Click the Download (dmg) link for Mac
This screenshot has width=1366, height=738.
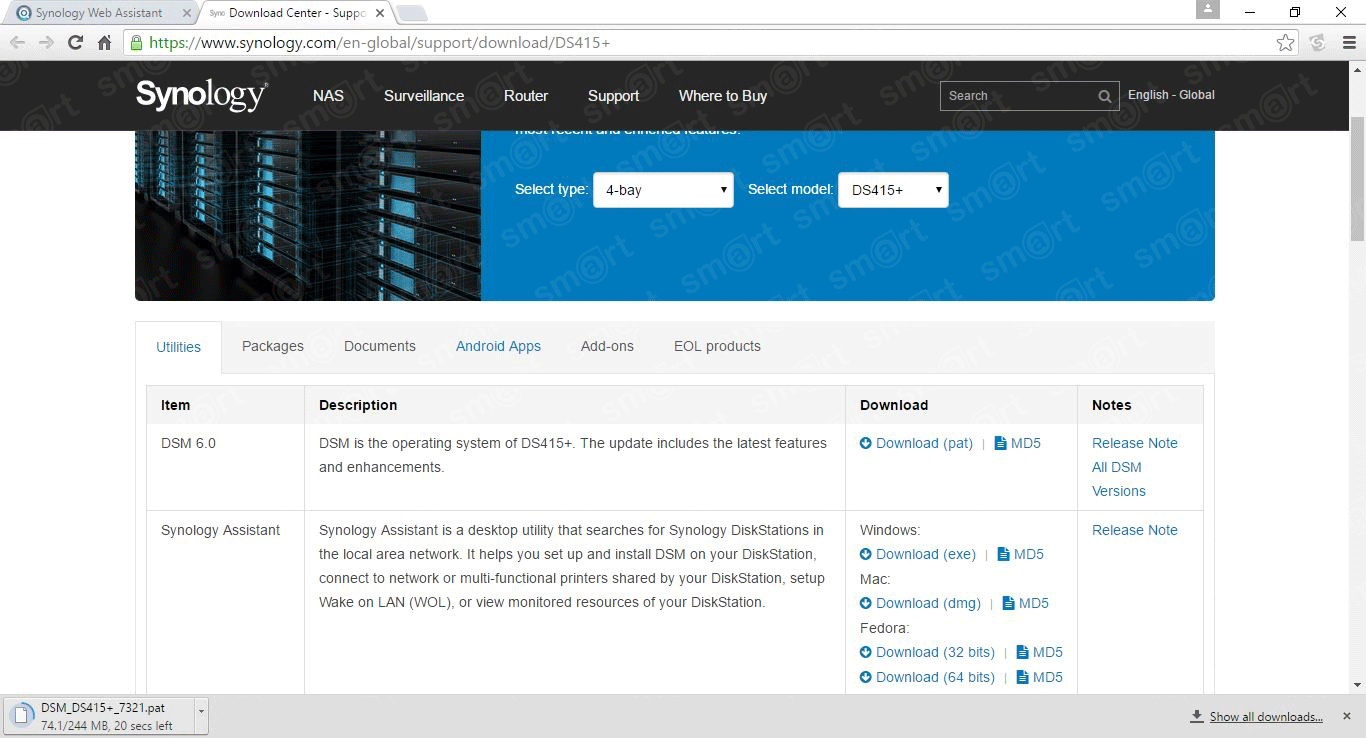pyautogui.click(x=928, y=603)
